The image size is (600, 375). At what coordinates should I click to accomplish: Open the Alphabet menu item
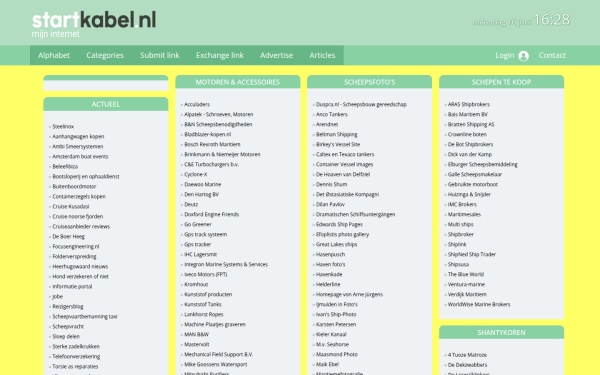click(54, 55)
